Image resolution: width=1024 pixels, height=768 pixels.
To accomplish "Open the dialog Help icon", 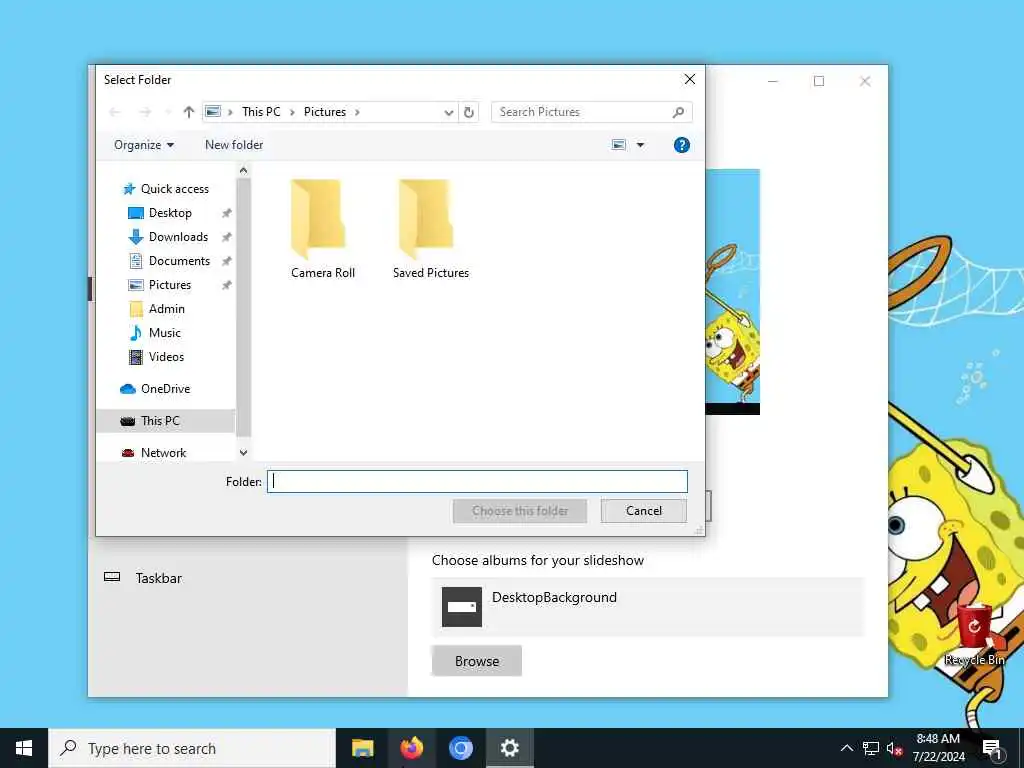I will click(681, 145).
